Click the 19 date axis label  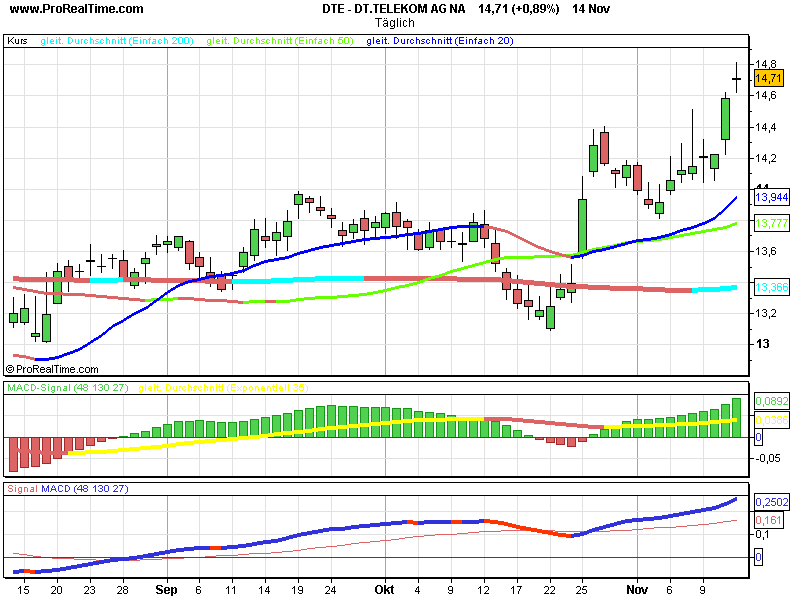[297, 590]
